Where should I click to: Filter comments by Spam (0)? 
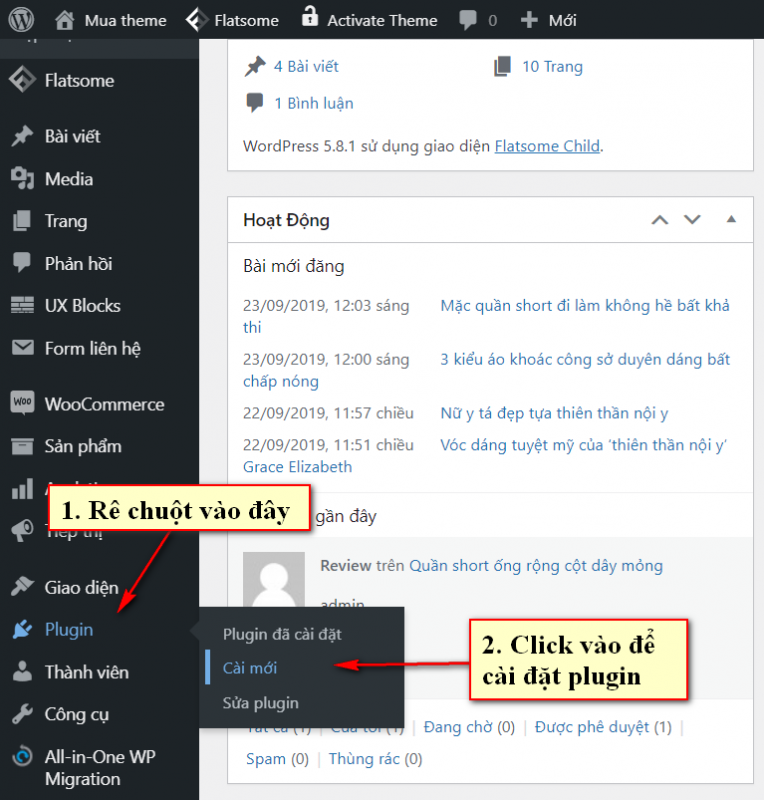(277, 759)
